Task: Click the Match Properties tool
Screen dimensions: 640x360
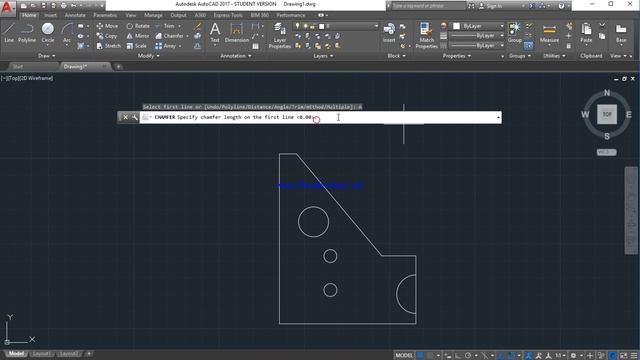Action: [426, 36]
